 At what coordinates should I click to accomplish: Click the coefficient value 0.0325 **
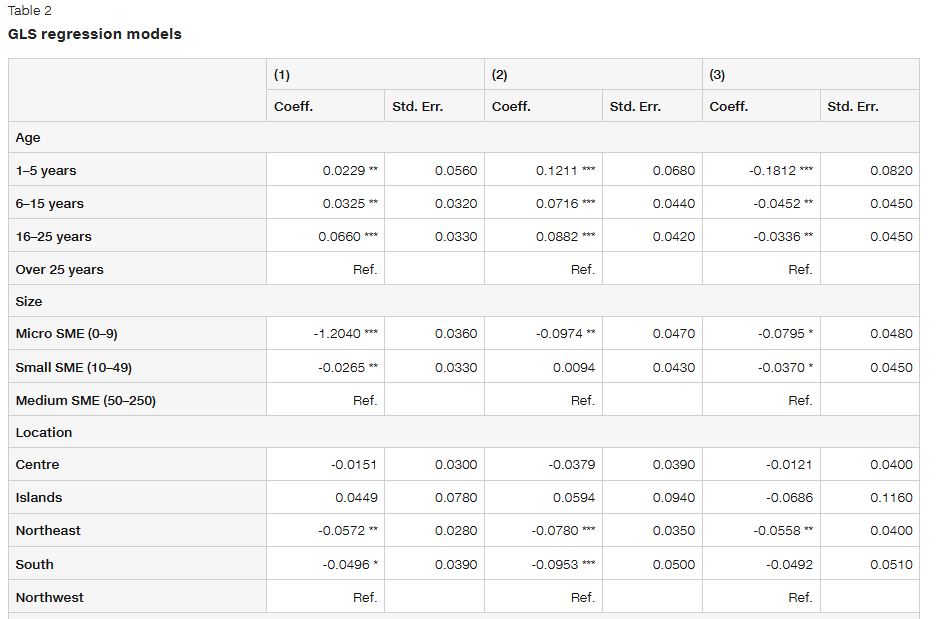[x=350, y=204]
